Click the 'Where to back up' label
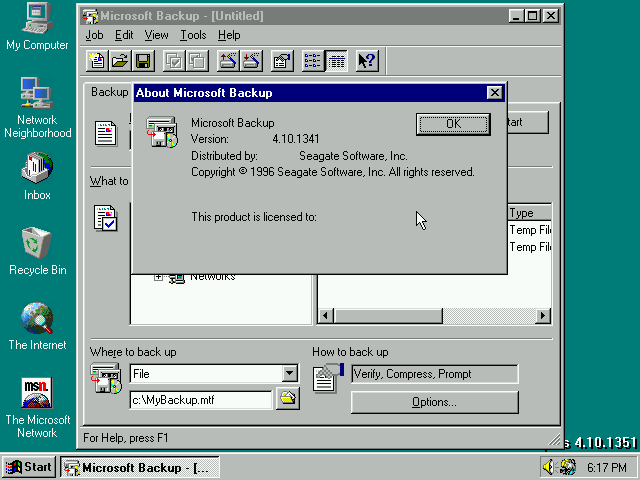Viewport: 640px width, 480px height. click(x=133, y=352)
